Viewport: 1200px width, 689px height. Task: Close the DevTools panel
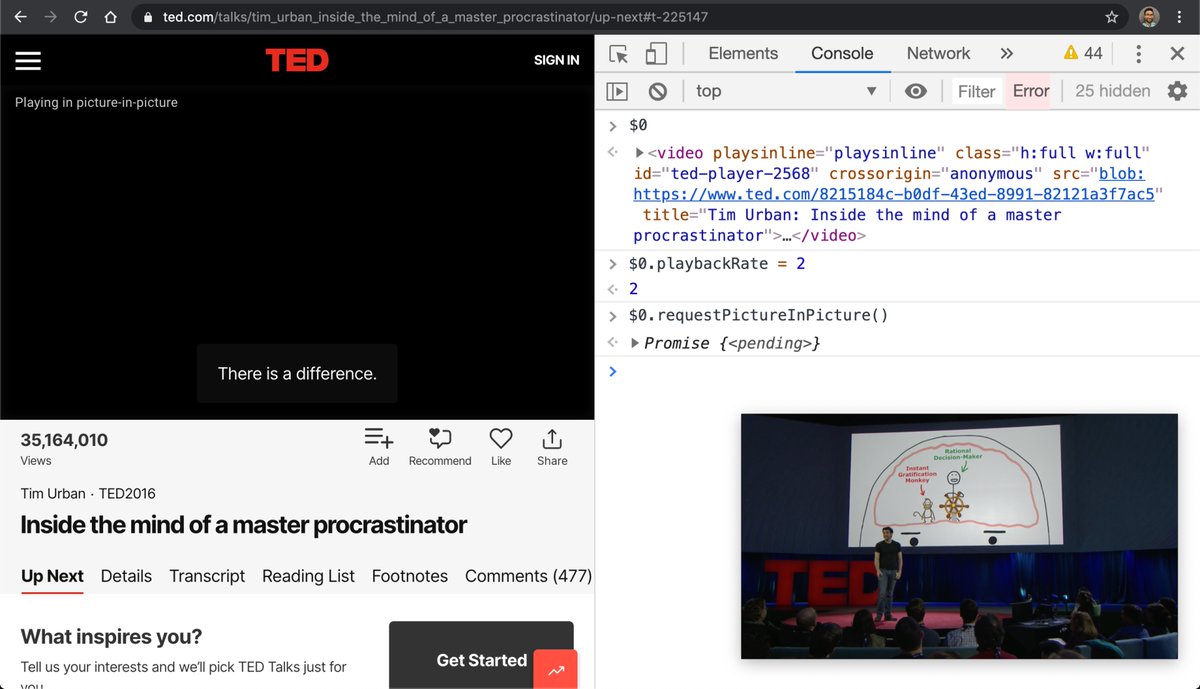(1177, 54)
